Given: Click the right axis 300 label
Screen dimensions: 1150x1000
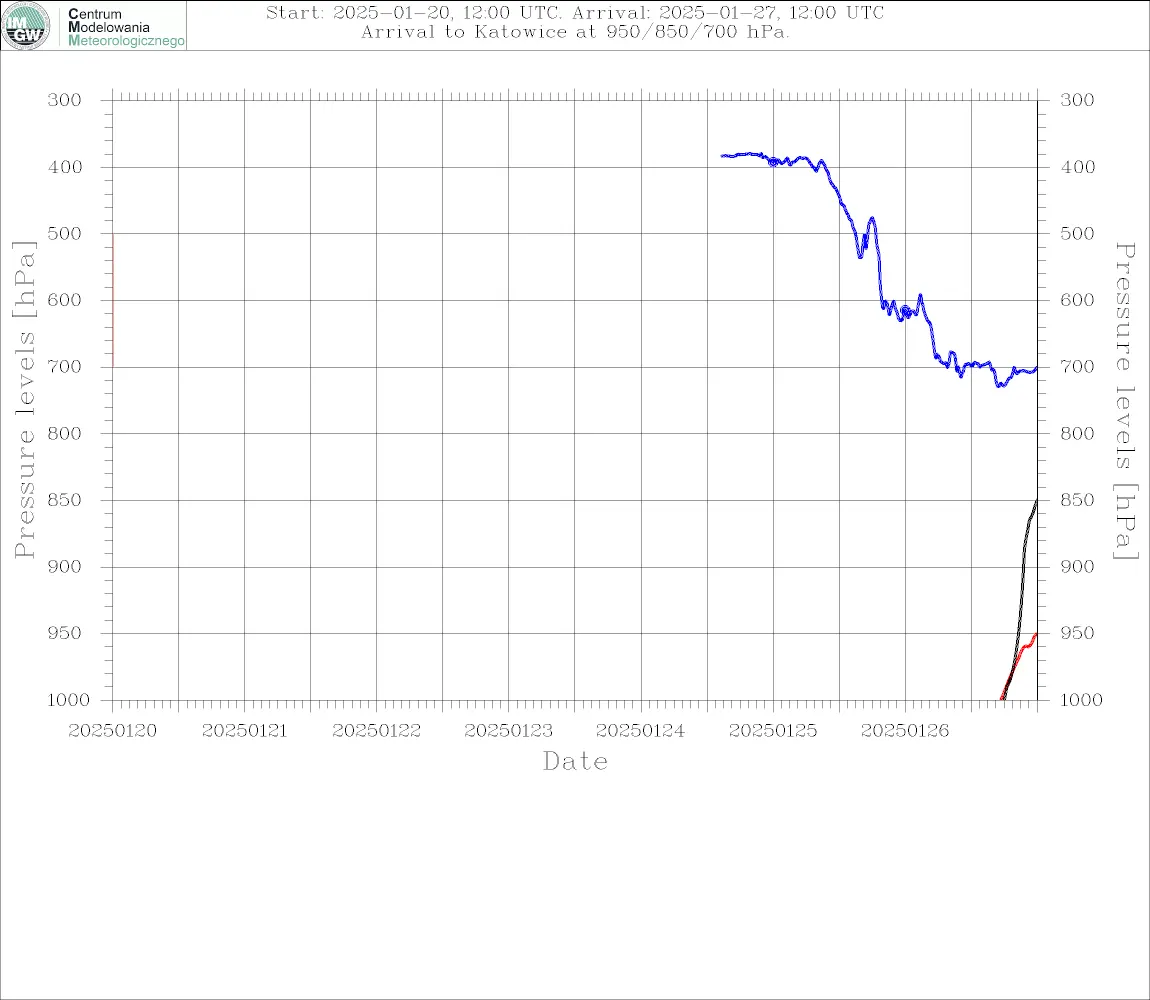Looking at the screenshot, I should 1077,100.
